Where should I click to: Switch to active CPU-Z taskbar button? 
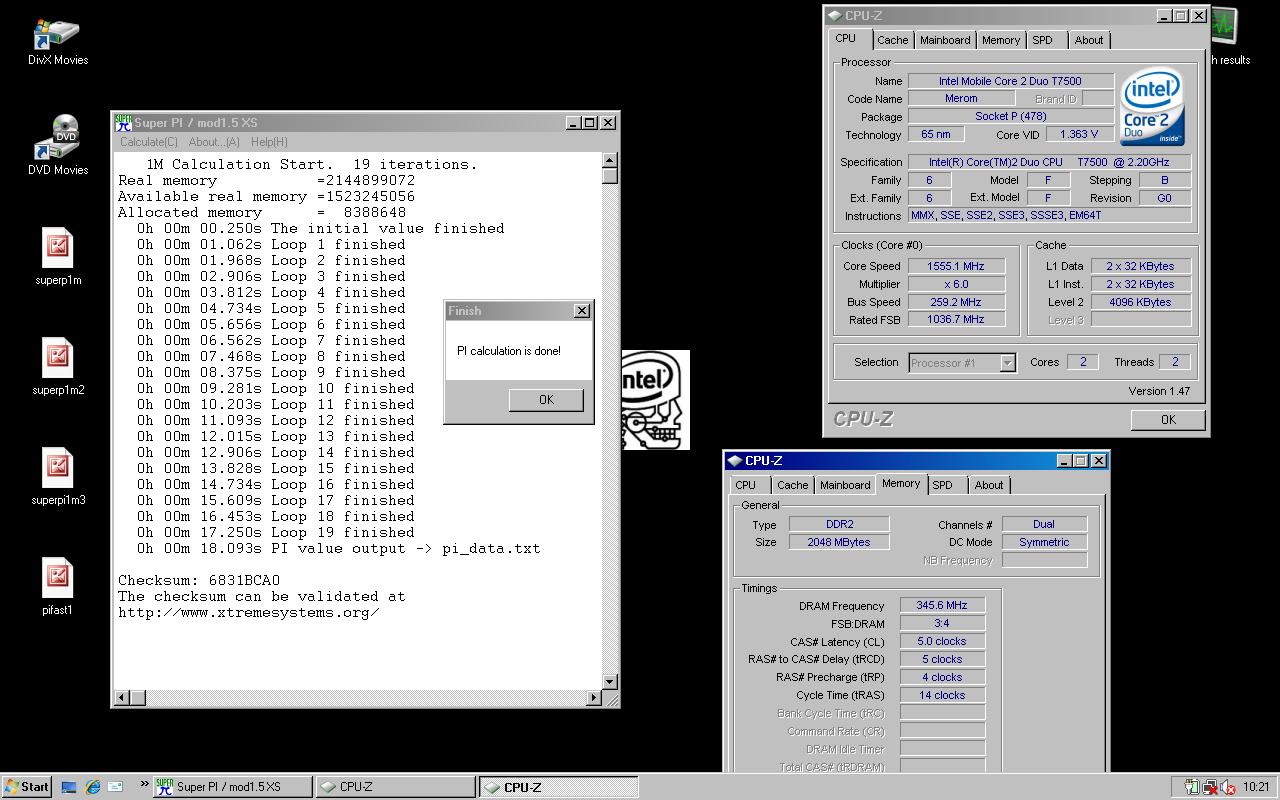pyautogui.click(x=558, y=787)
